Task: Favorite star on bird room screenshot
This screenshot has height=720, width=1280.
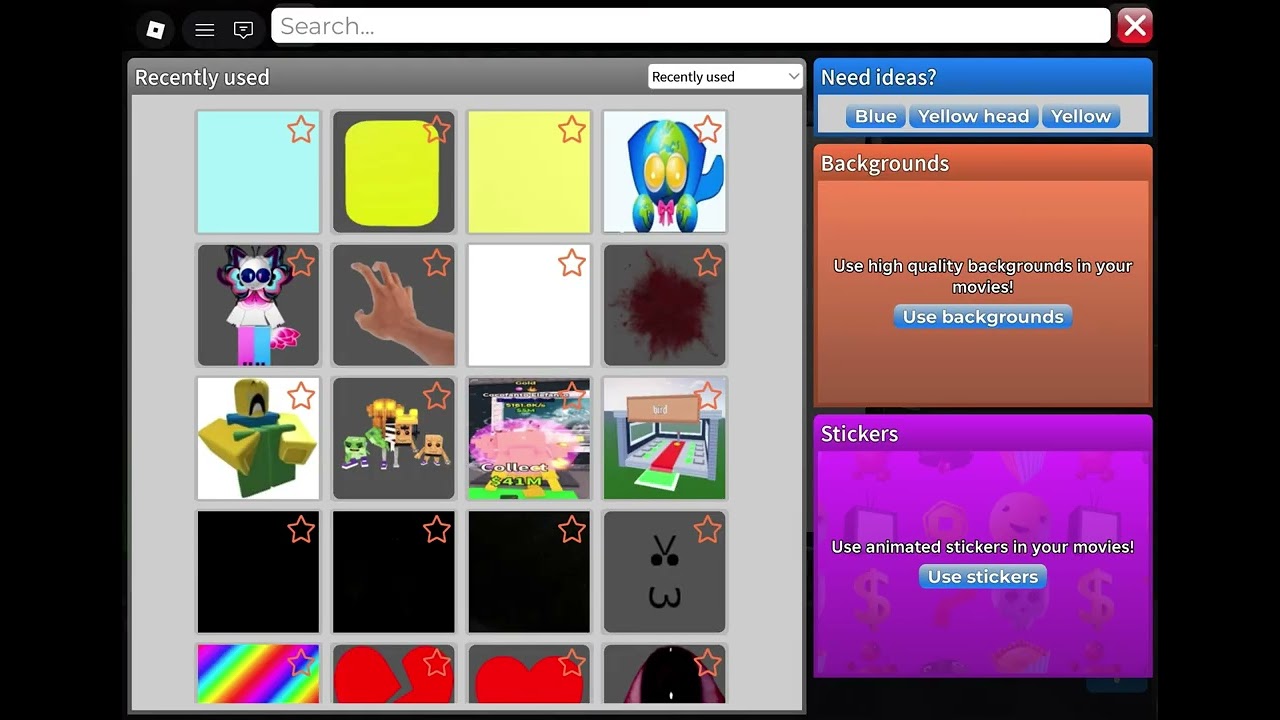Action: coord(707,396)
